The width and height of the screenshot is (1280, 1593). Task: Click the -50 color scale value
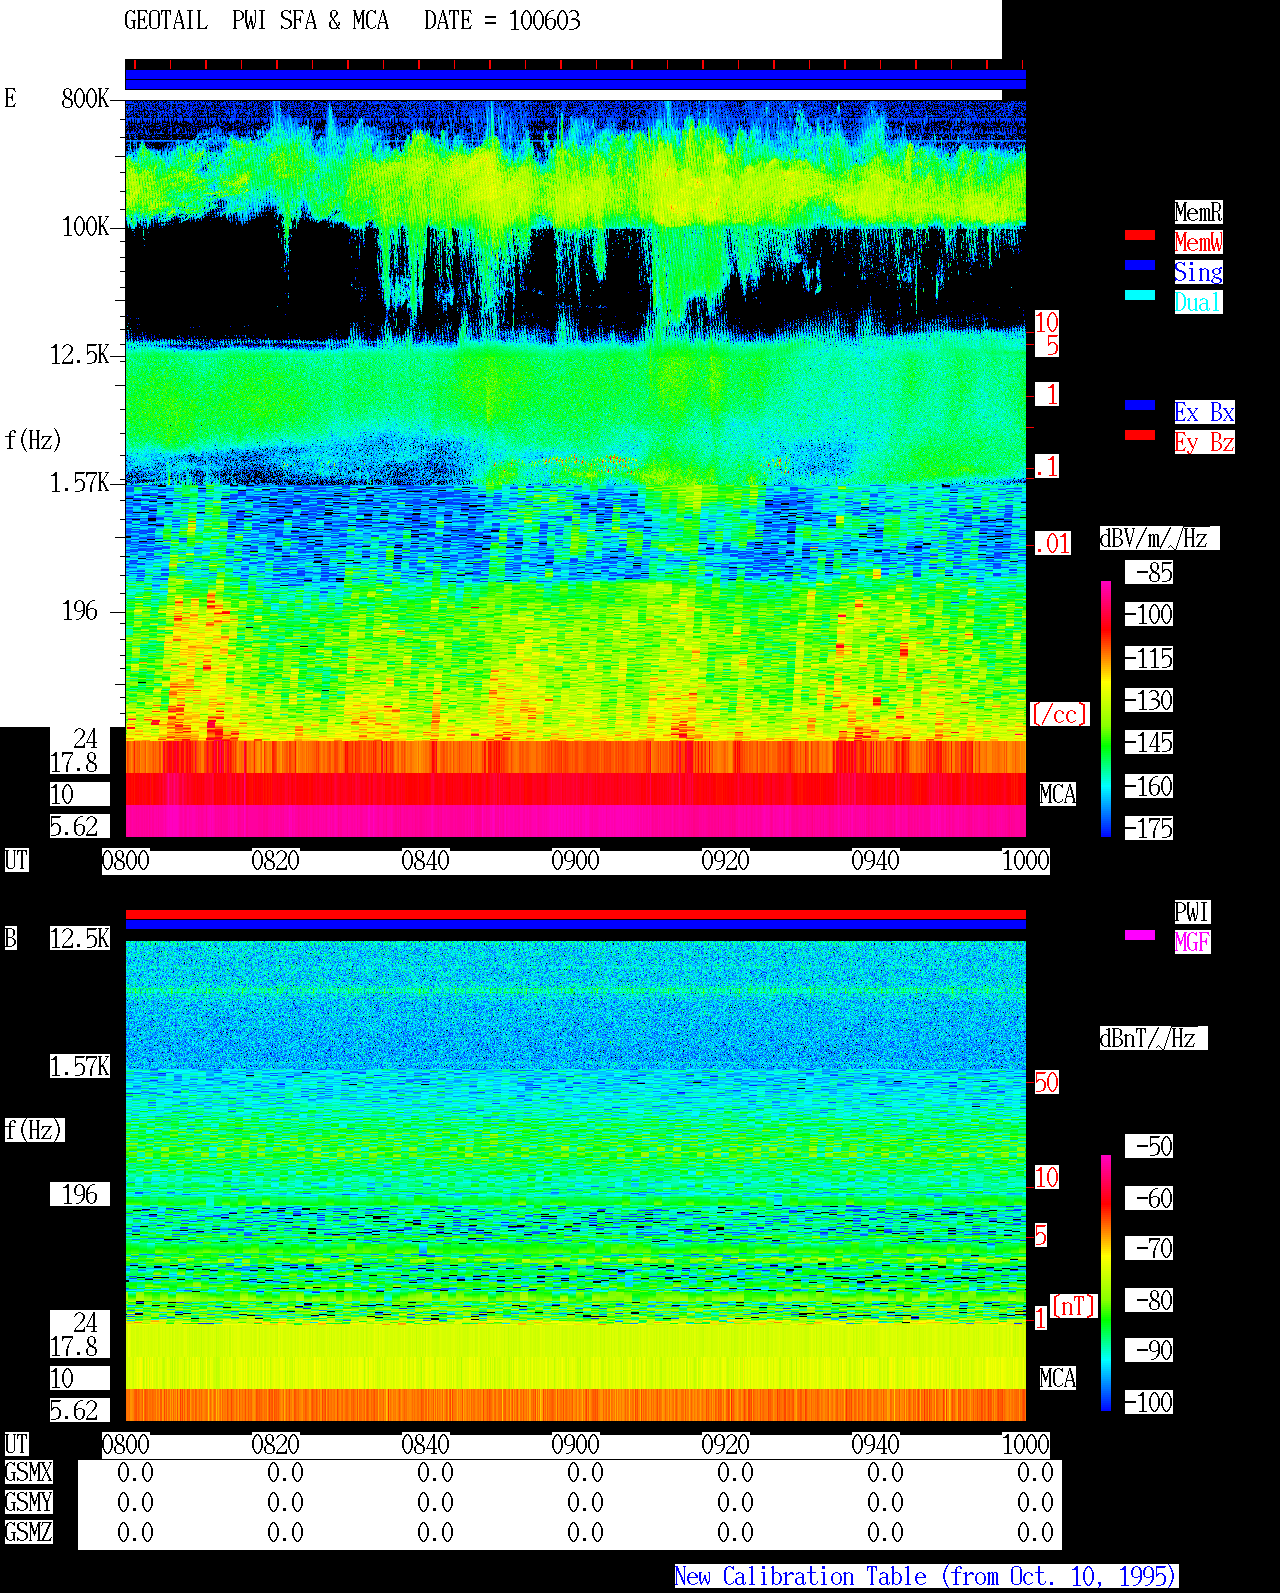click(1150, 1146)
